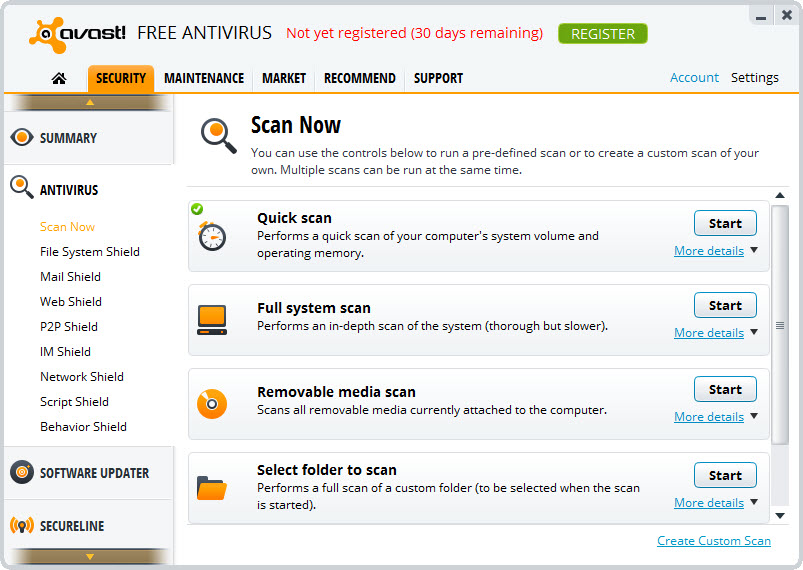Open Software Updater section
The image size is (803, 570).
tap(89, 473)
